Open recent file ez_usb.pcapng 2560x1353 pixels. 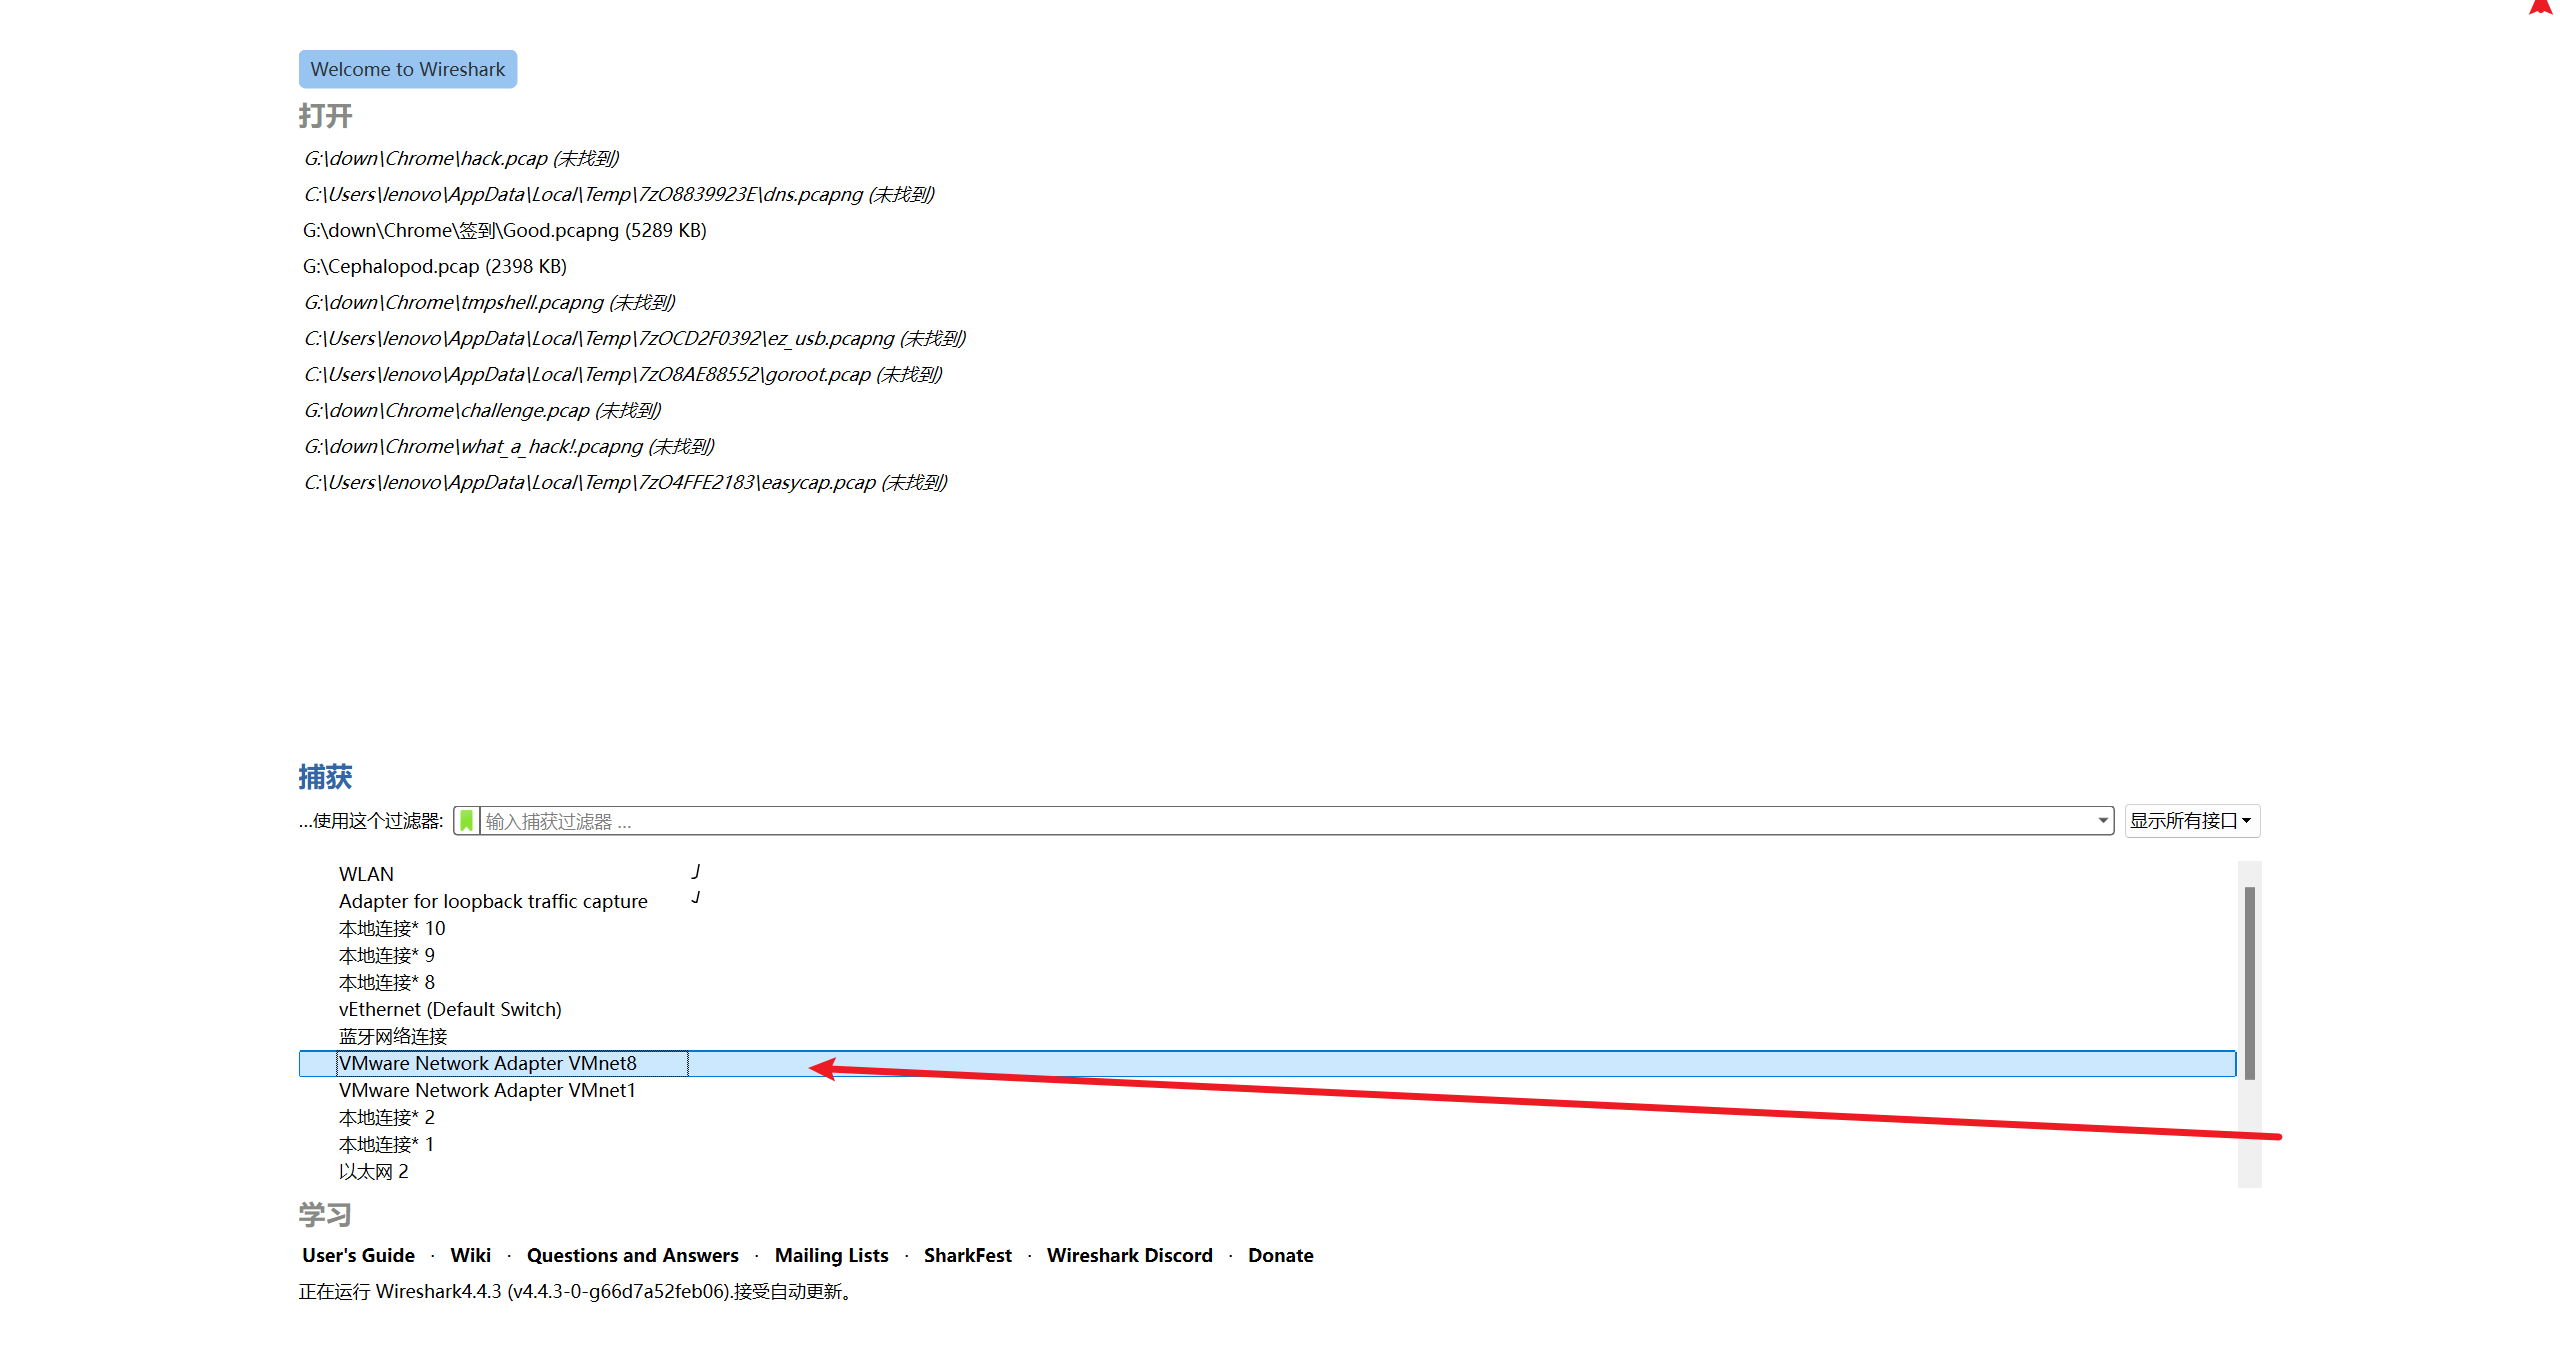[635, 338]
